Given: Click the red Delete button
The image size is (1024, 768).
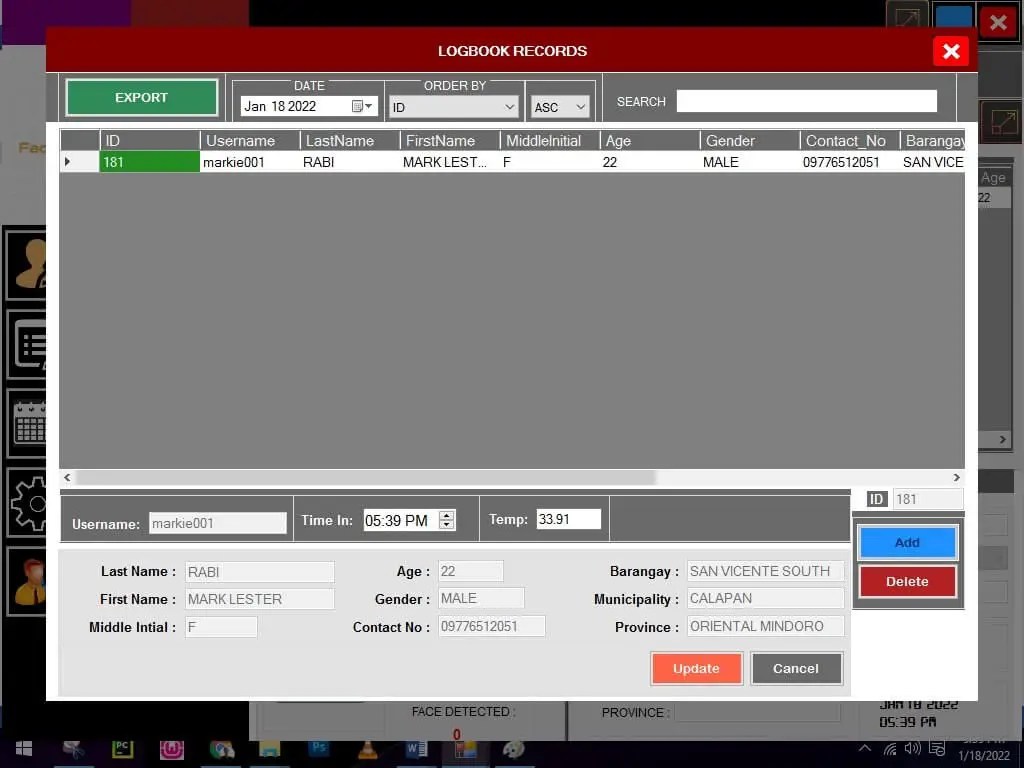Looking at the screenshot, I should tap(907, 581).
